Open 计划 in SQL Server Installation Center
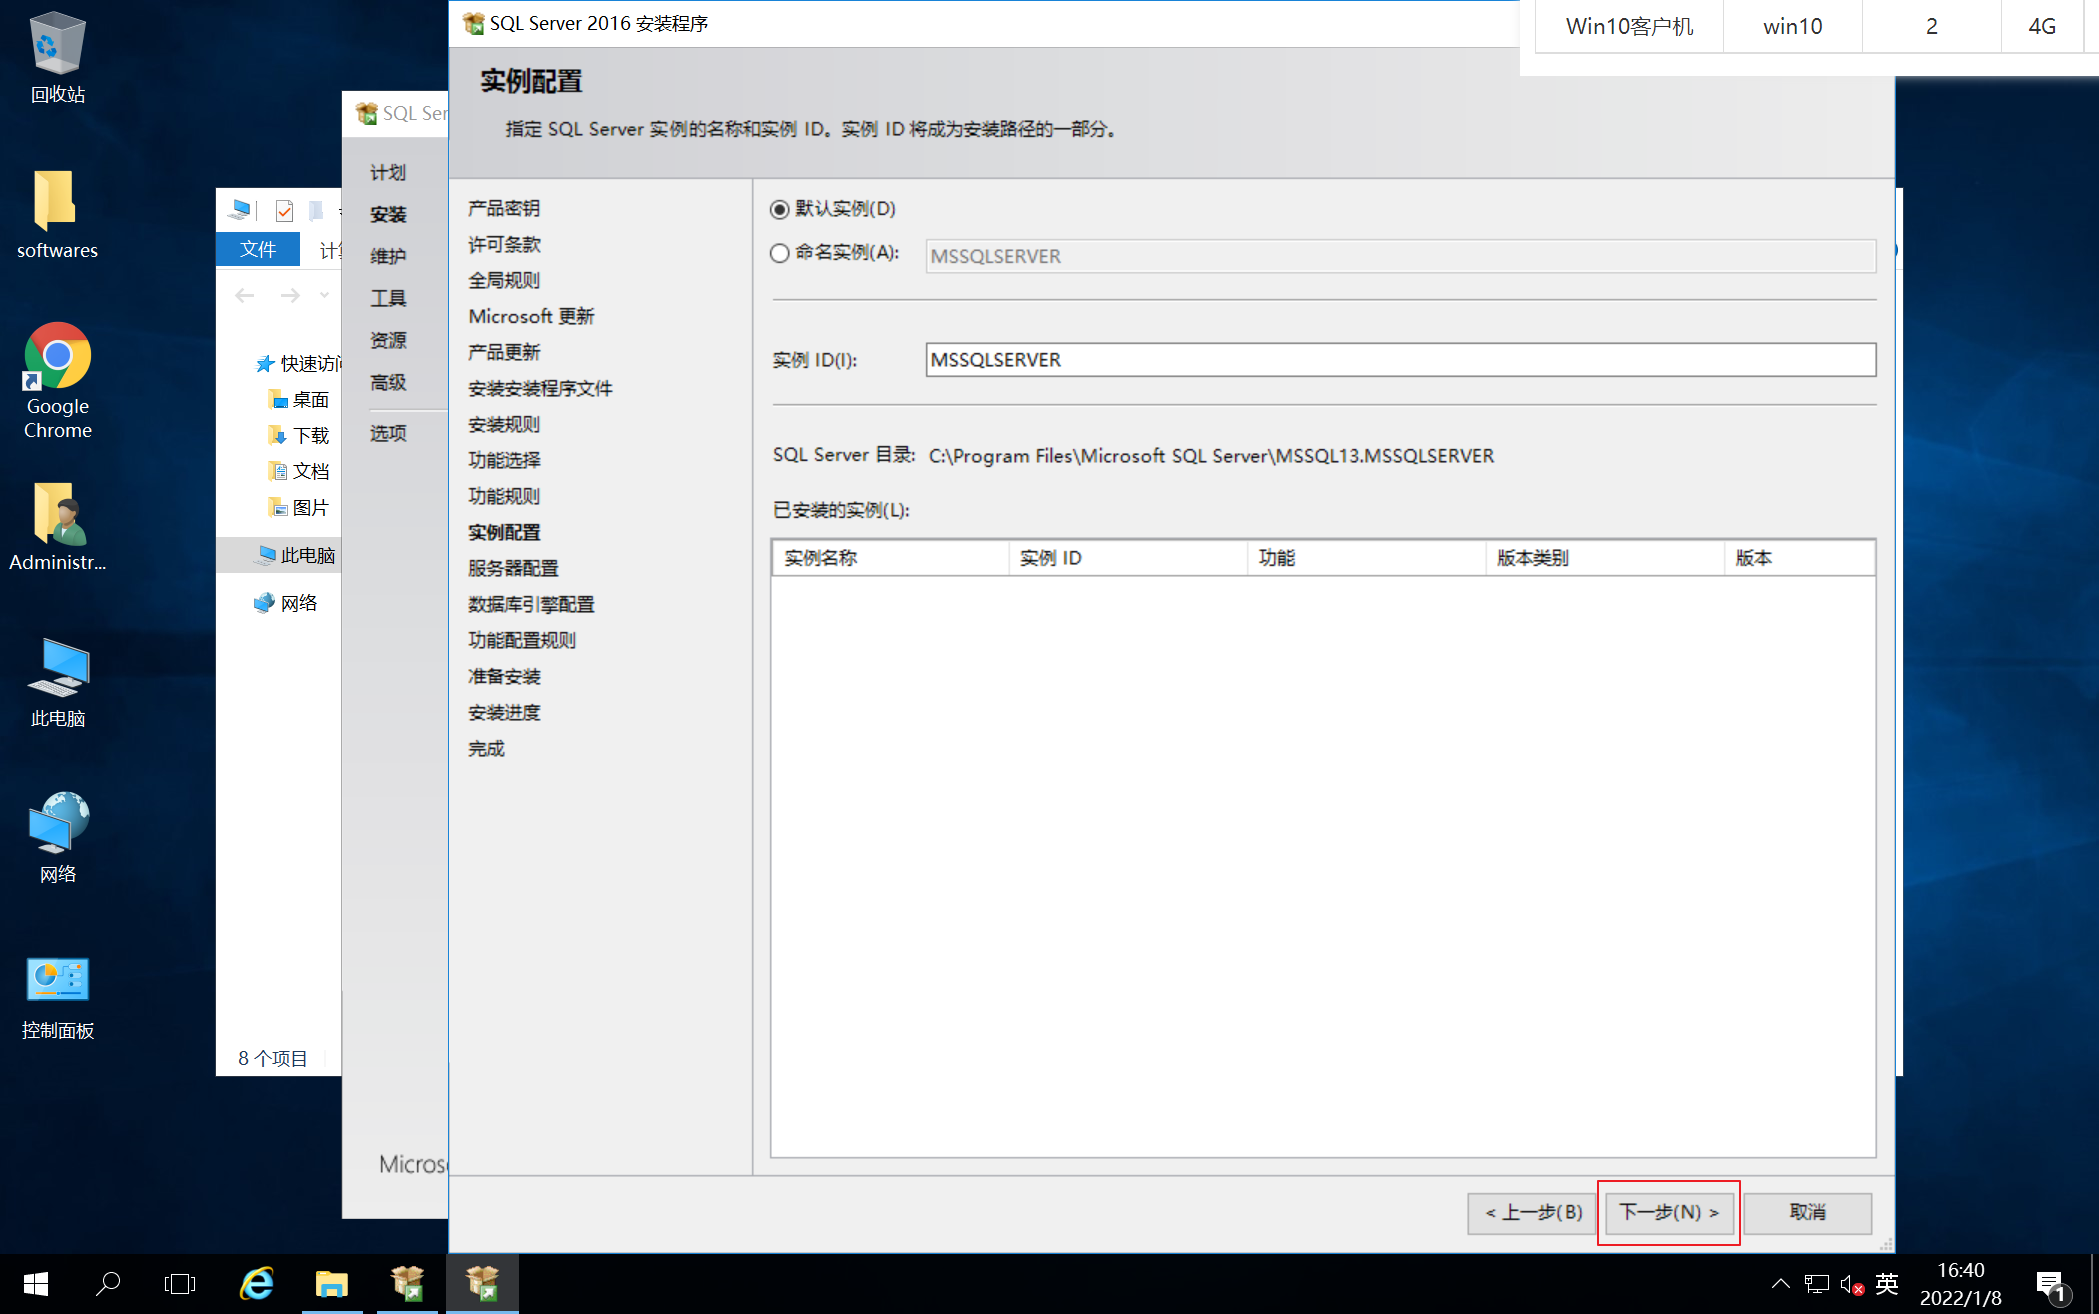The height and width of the screenshot is (1314, 2099). click(388, 172)
